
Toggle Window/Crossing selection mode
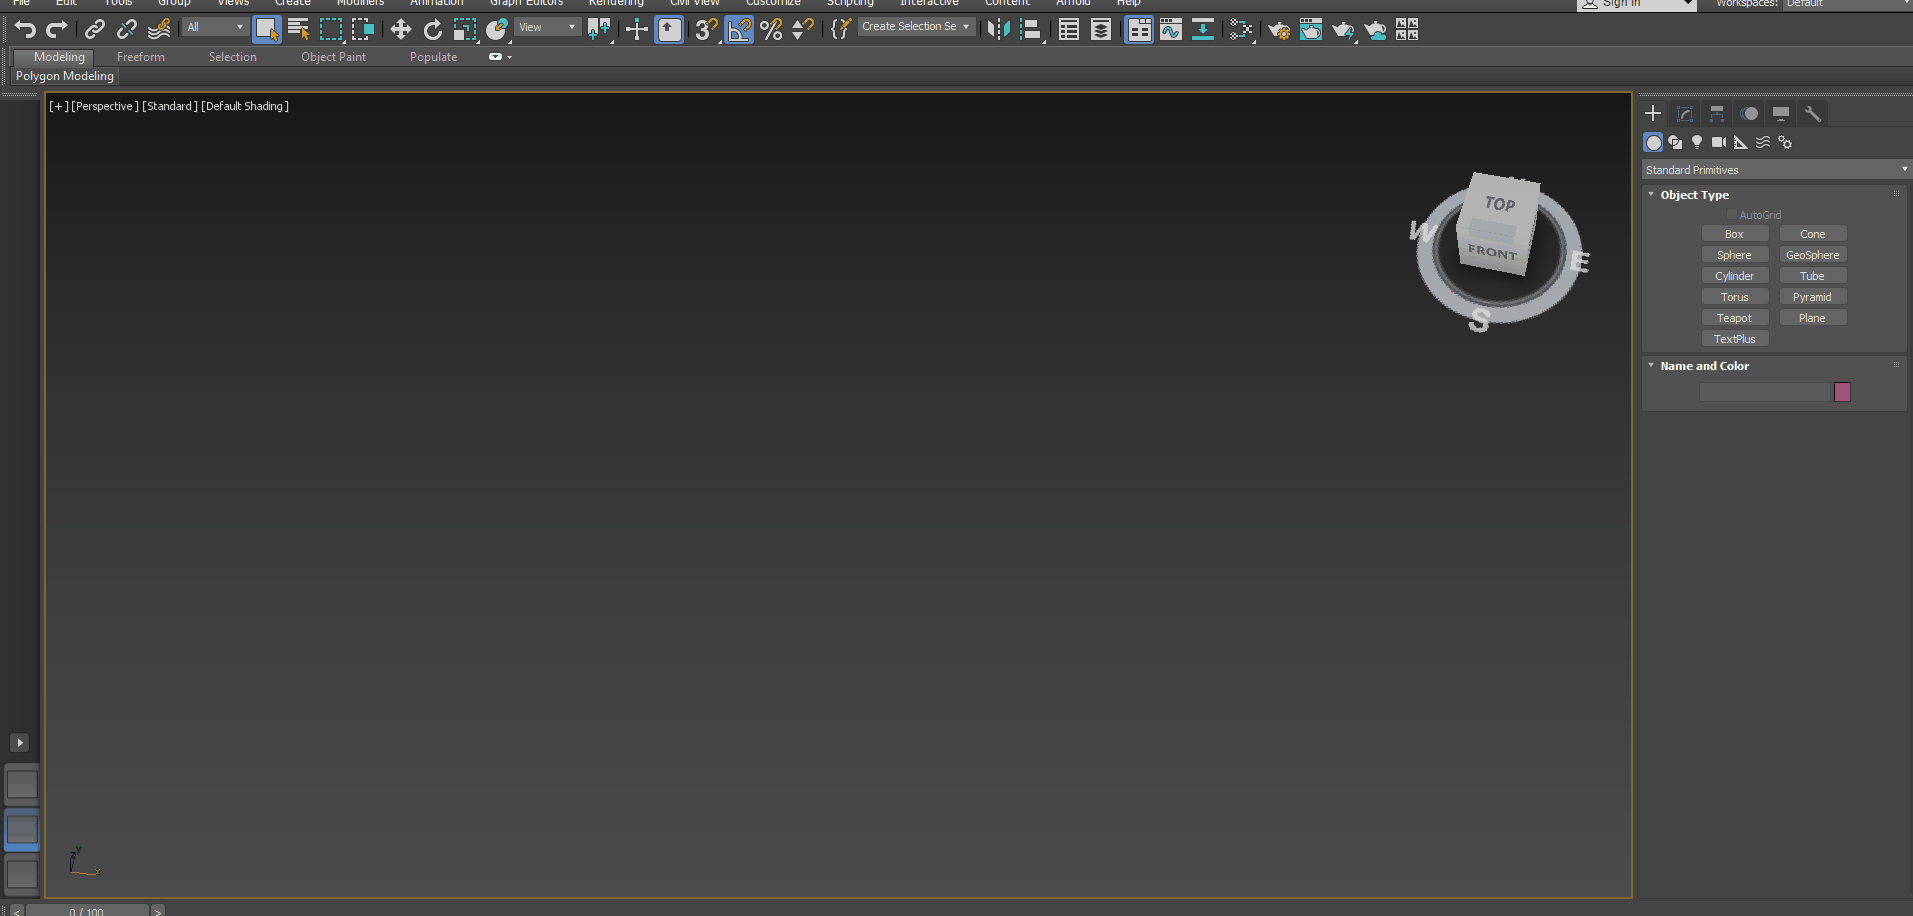363,29
